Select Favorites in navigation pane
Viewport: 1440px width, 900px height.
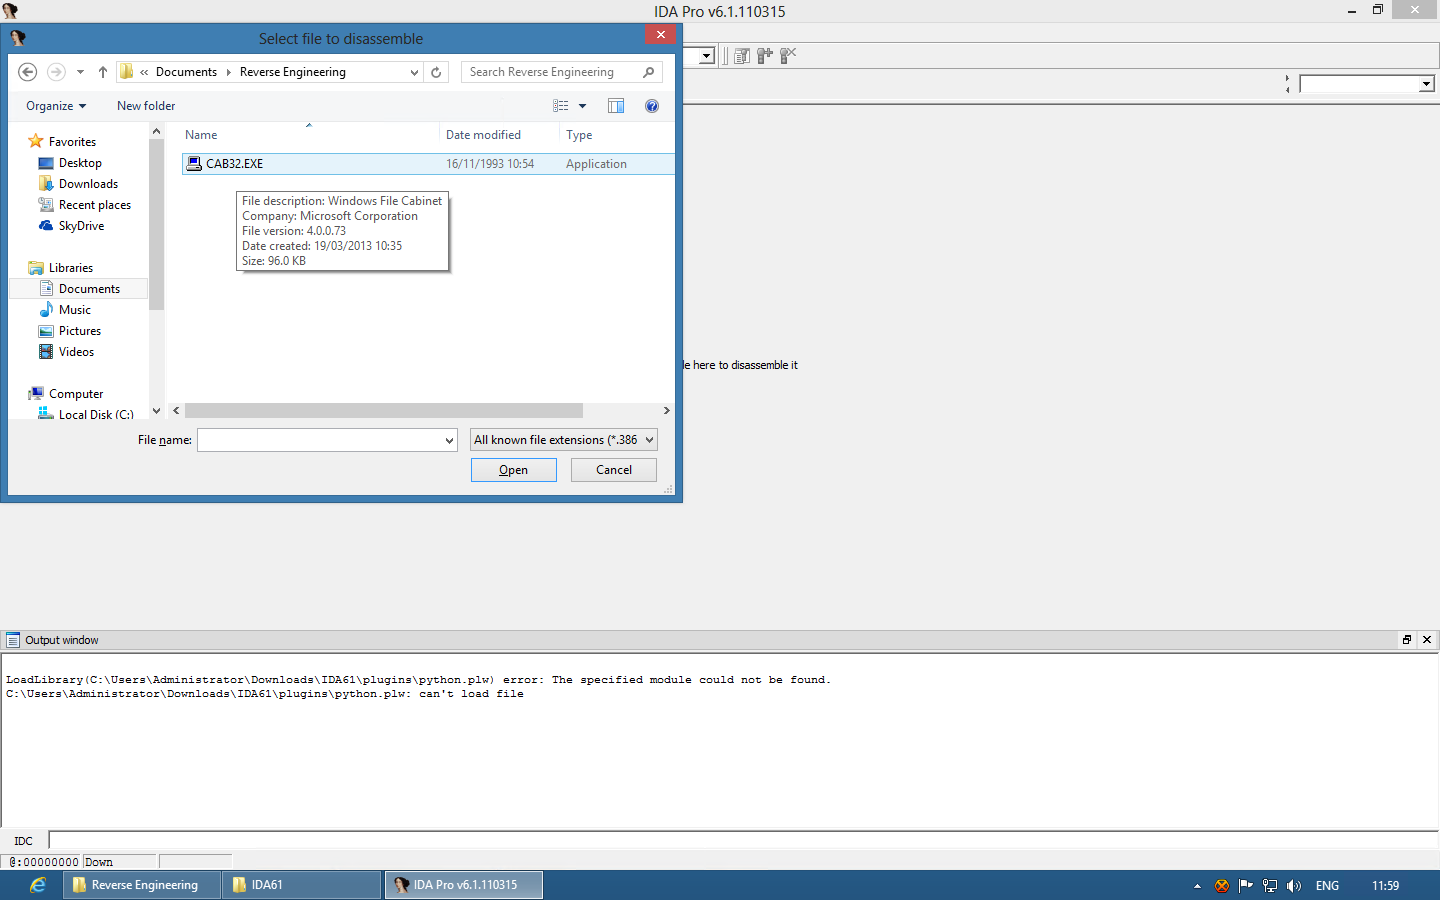click(x=72, y=142)
